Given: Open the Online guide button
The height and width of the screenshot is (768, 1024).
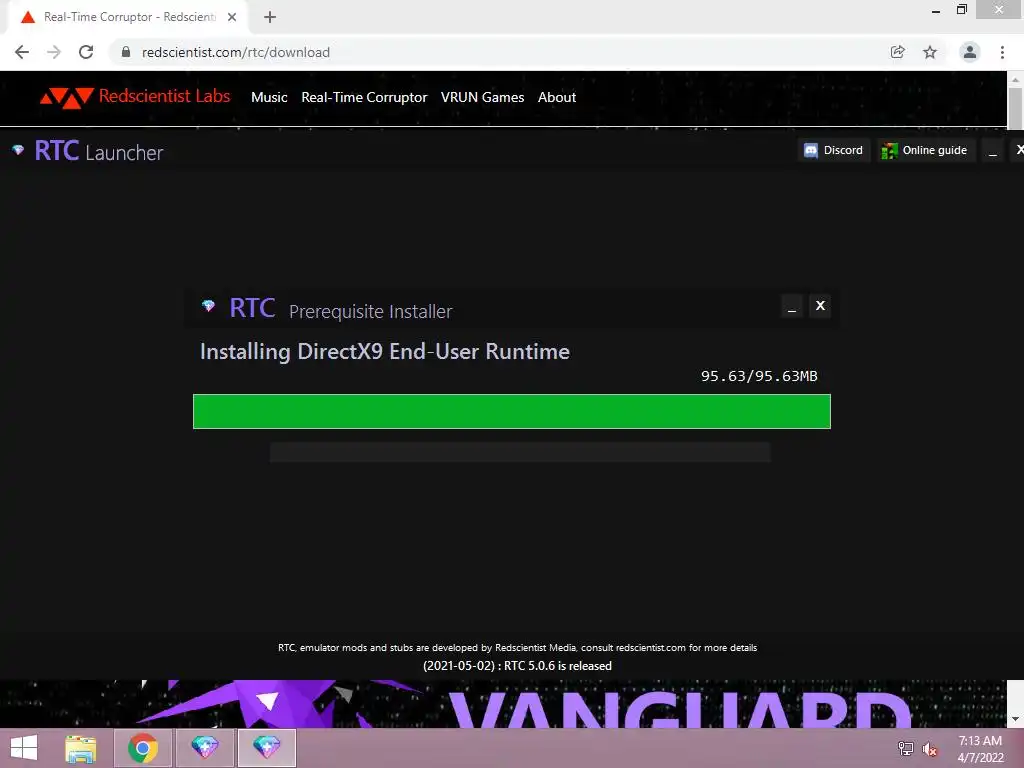Looking at the screenshot, I should coord(924,150).
